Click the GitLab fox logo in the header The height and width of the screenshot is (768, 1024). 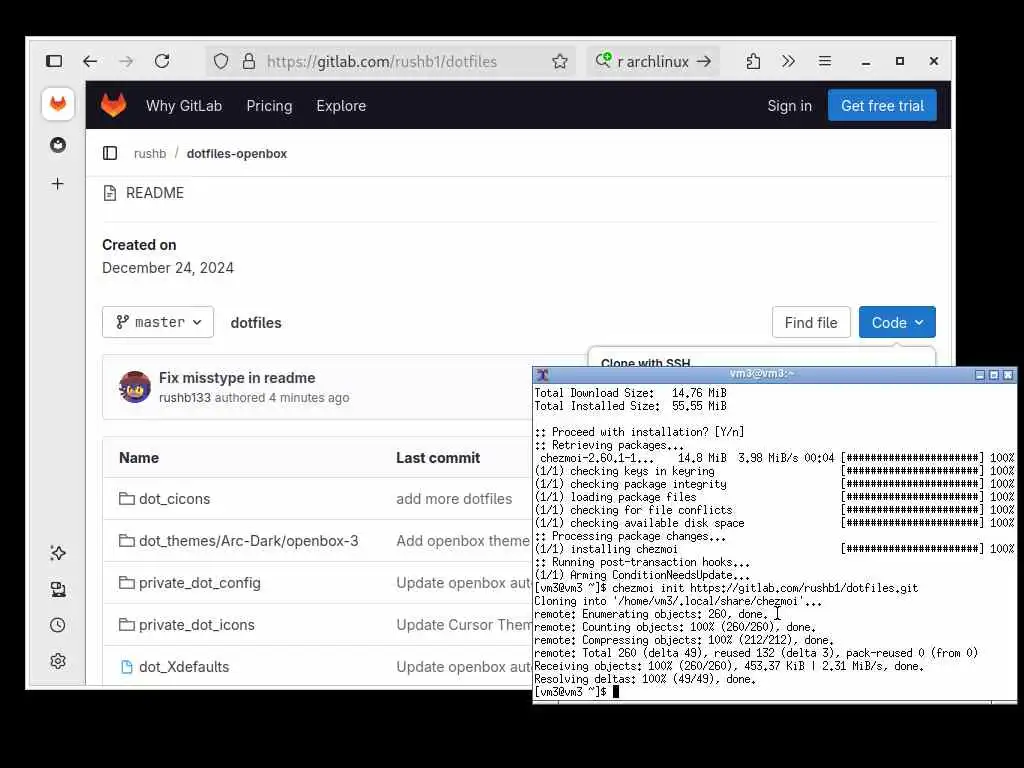tap(114, 105)
